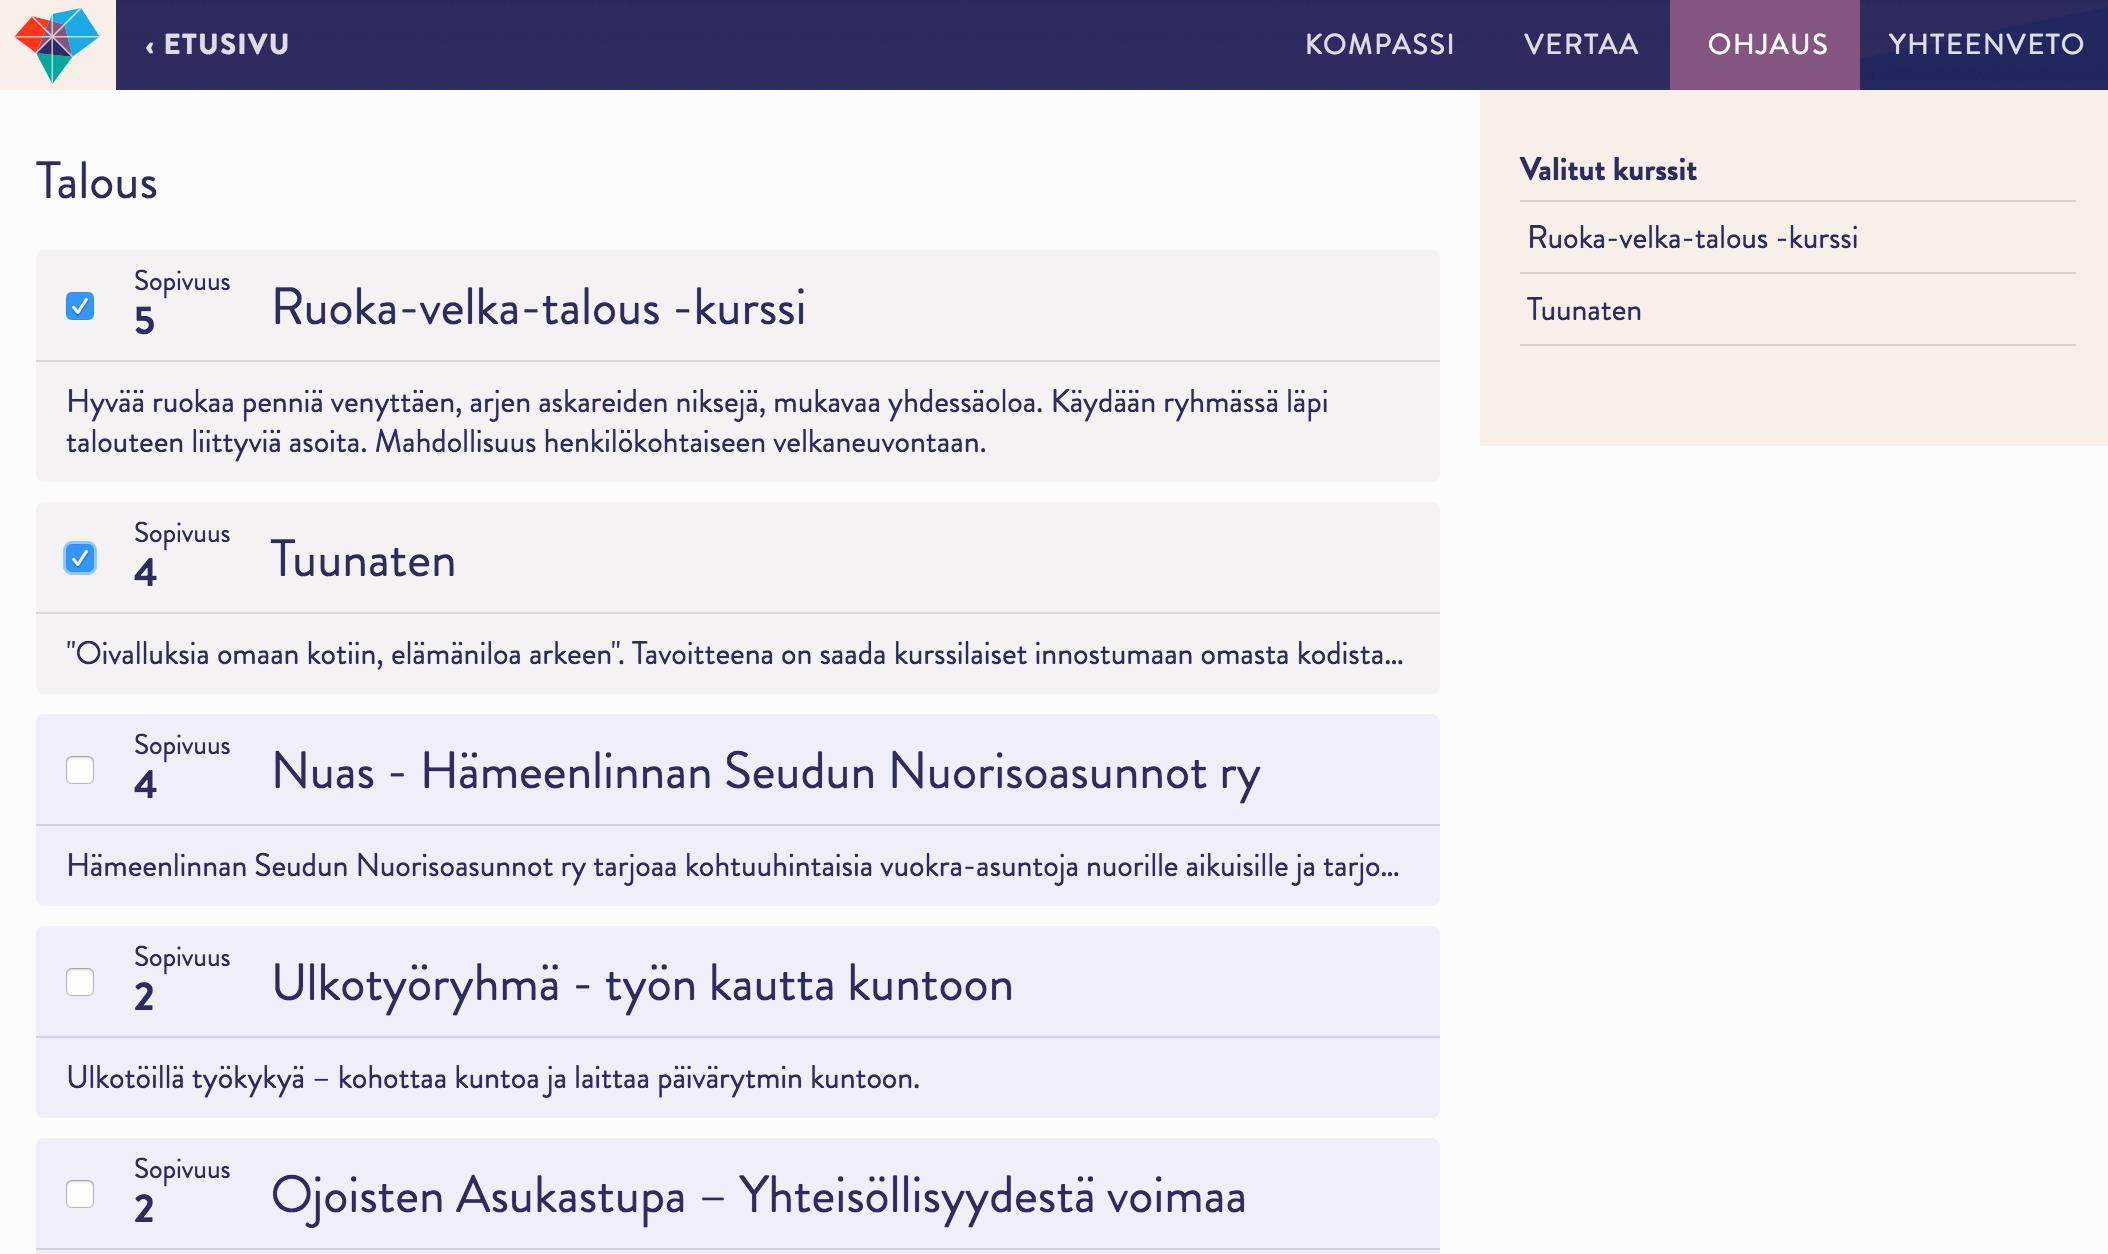Click the colorful polygon app logo

point(57,44)
